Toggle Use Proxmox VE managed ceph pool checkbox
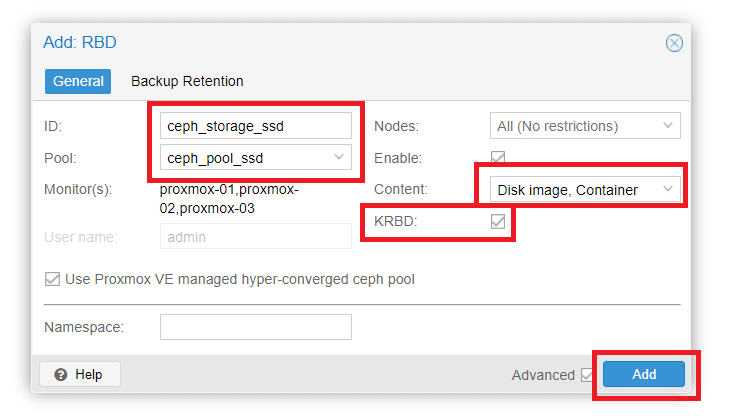The height and width of the screenshot is (420, 730). (52, 279)
